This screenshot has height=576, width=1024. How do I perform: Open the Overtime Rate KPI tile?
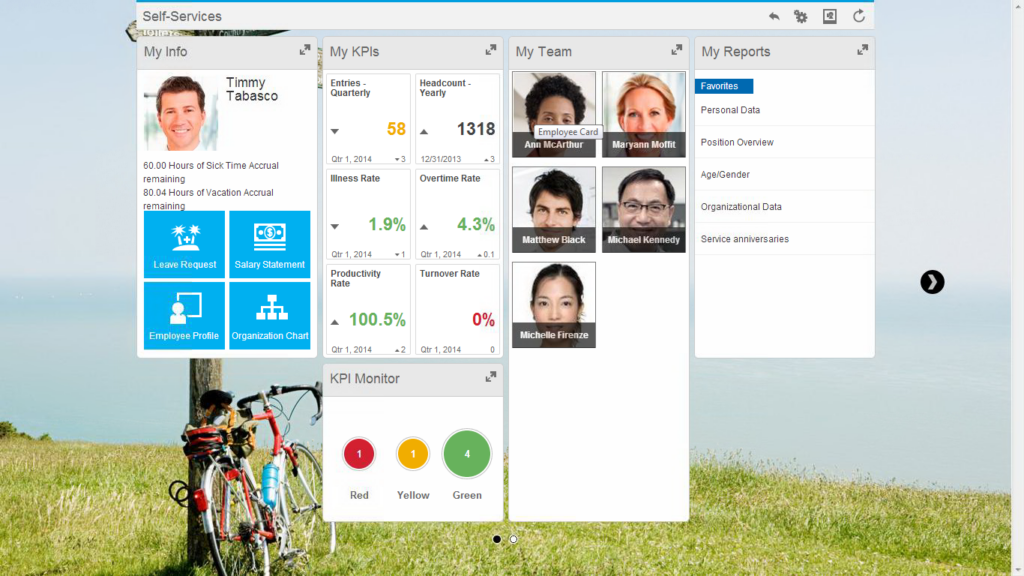click(x=457, y=214)
